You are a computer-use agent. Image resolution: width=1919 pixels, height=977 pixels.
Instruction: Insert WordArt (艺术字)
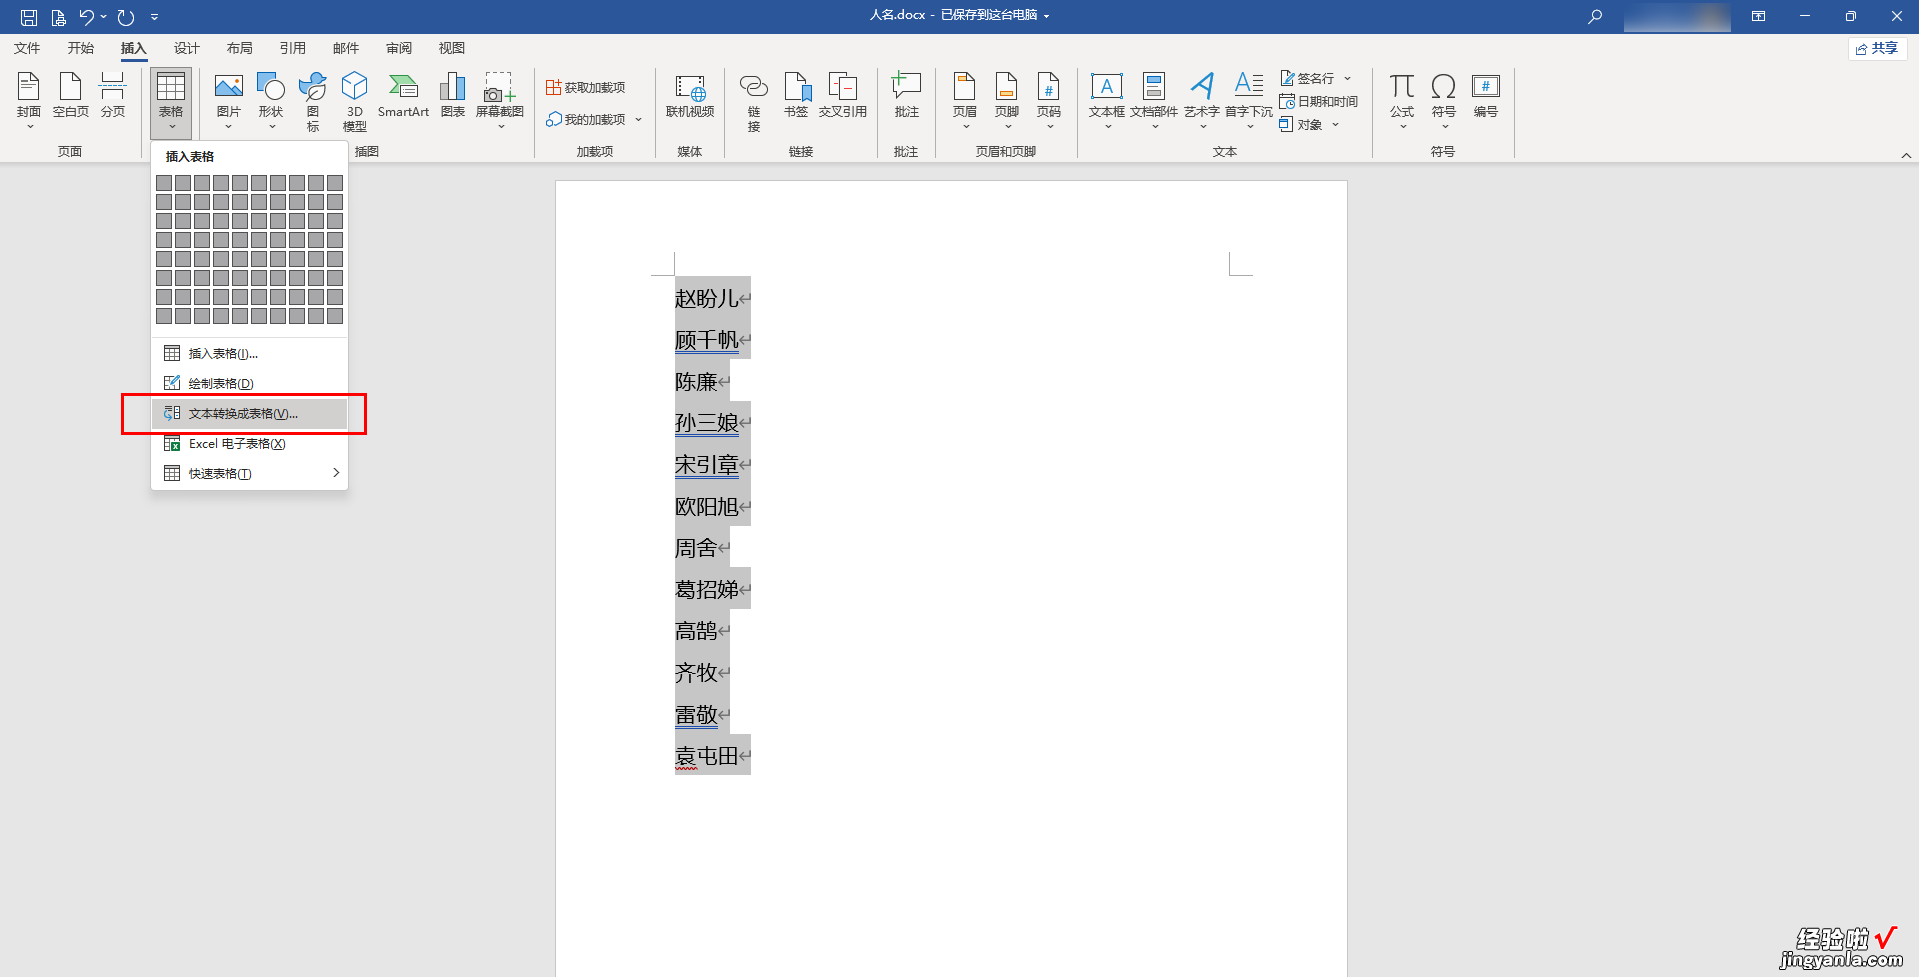click(x=1202, y=101)
